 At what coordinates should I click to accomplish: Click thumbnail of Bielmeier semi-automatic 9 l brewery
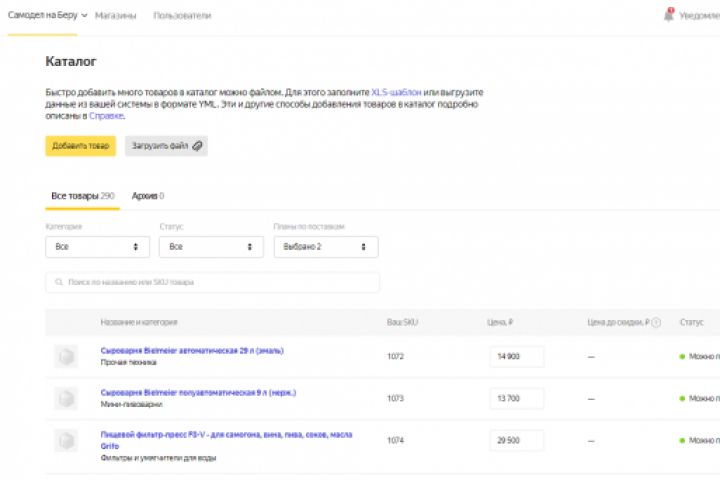66,398
